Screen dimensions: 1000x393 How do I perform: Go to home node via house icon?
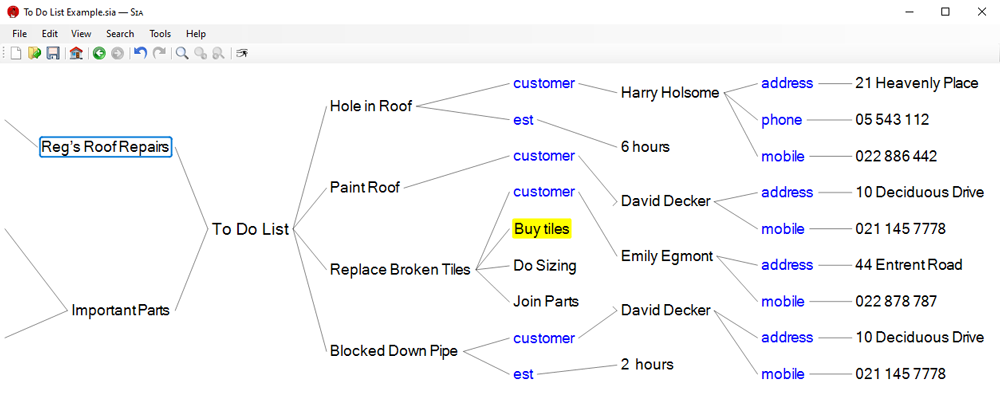tap(77, 54)
